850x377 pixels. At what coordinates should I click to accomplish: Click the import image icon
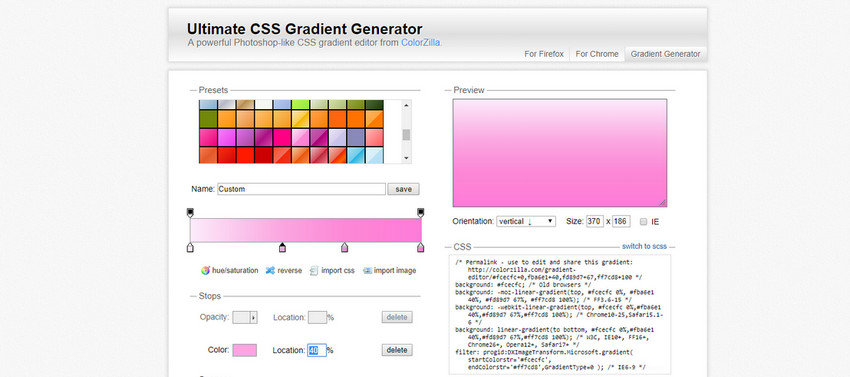point(367,270)
